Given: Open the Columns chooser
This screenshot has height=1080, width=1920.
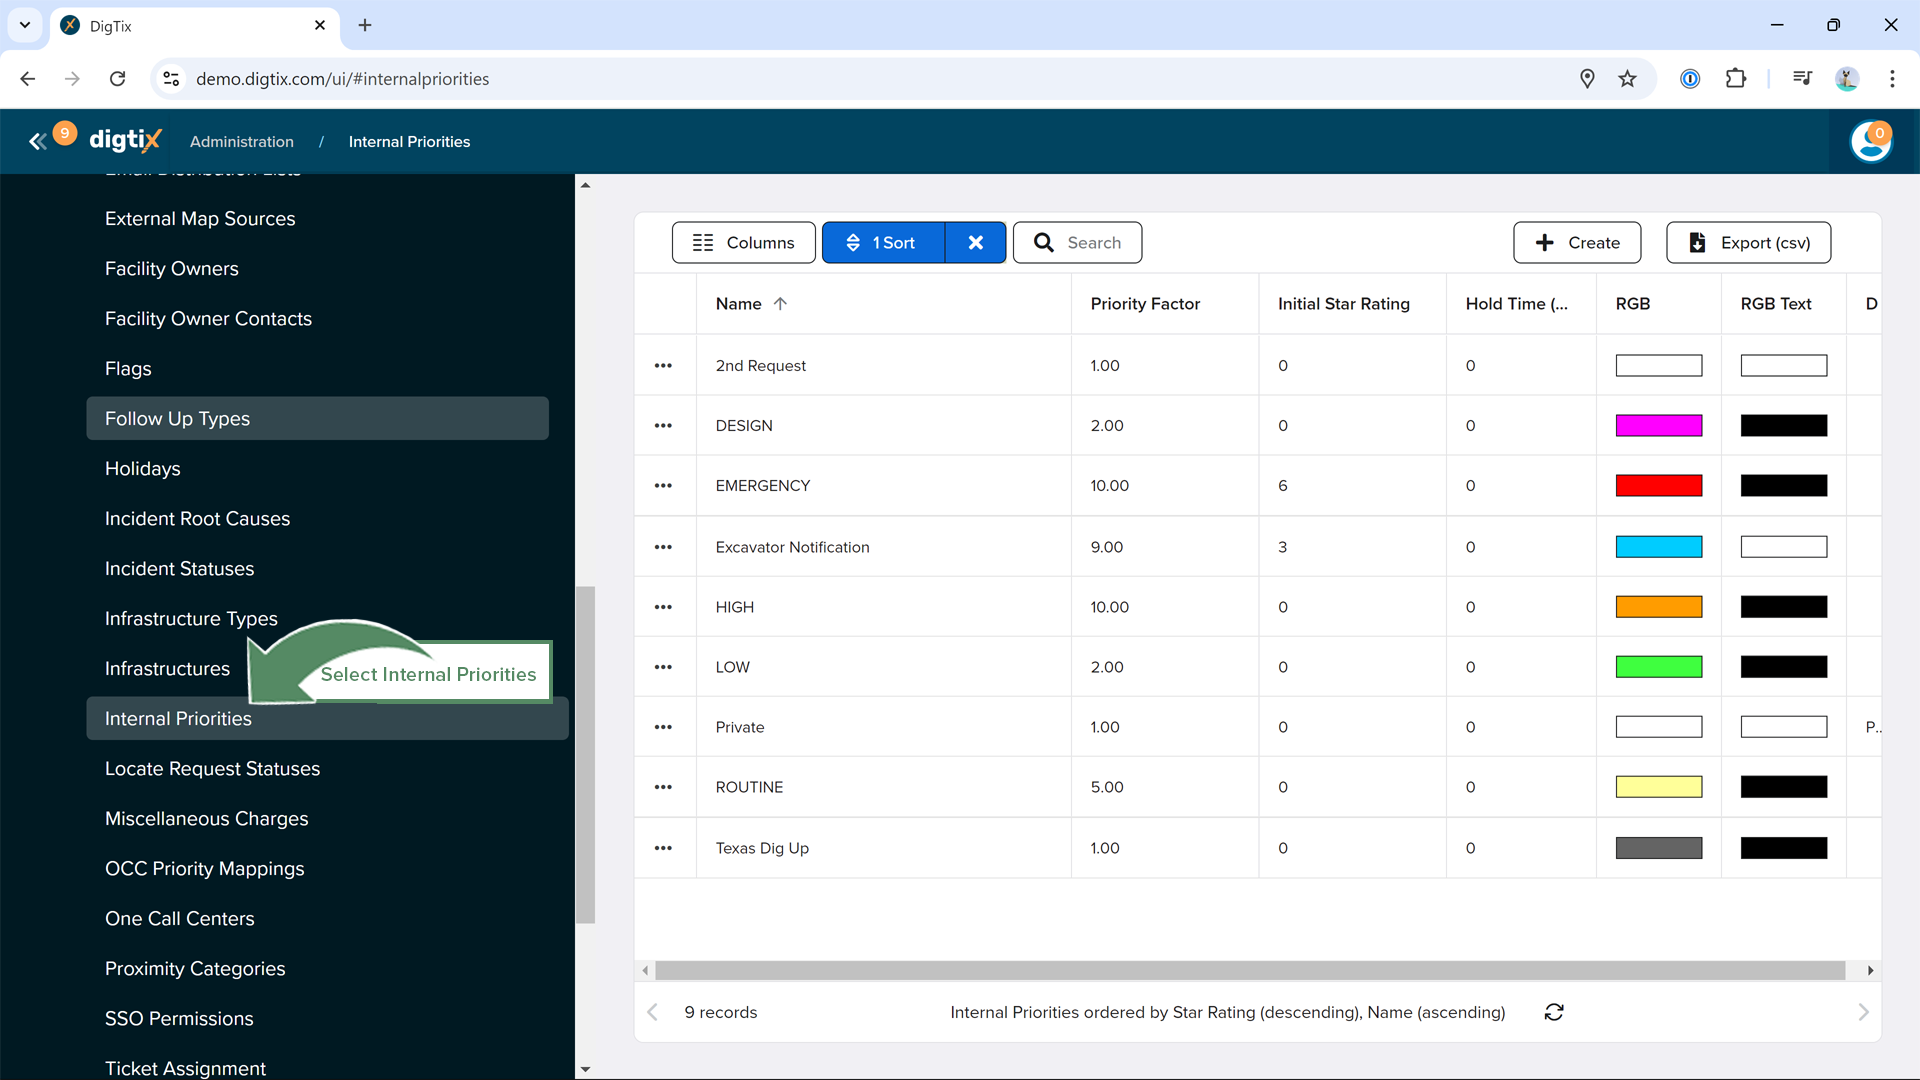Looking at the screenshot, I should (x=744, y=243).
